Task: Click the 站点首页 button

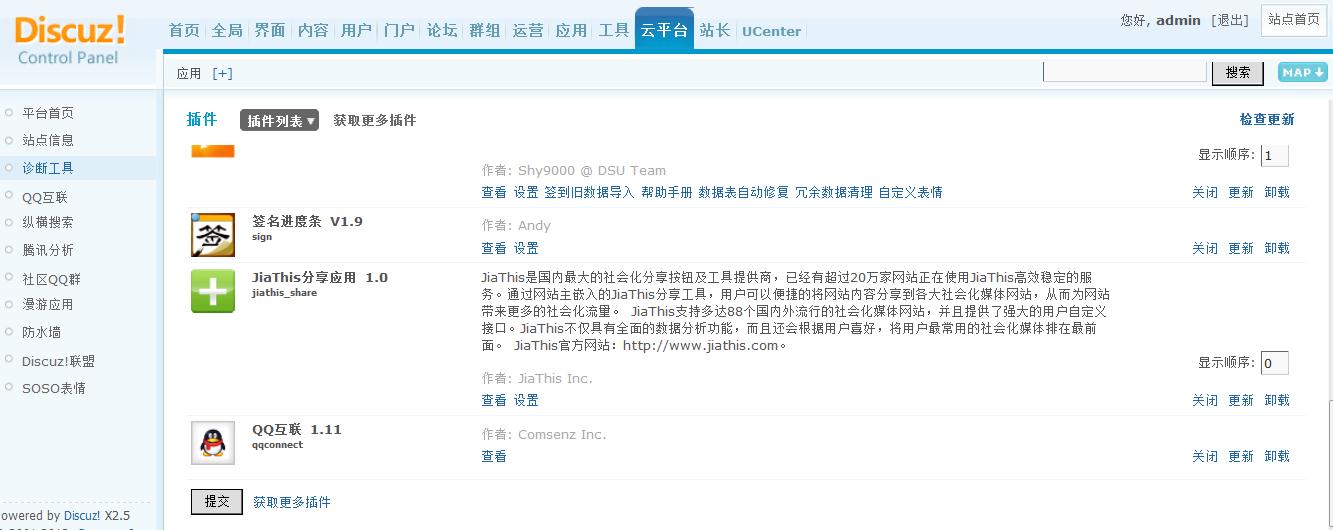Action: point(1294,19)
